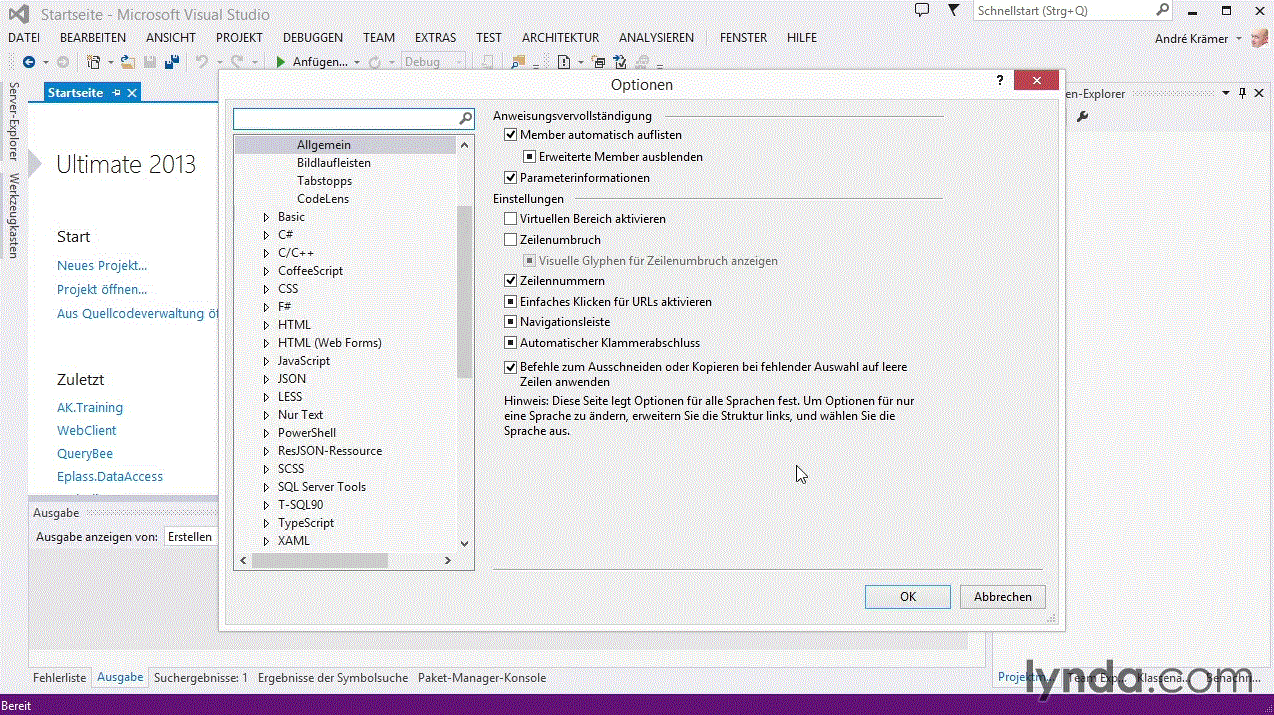Click the options tree vertical scrollbar thumb

point(464,292)
